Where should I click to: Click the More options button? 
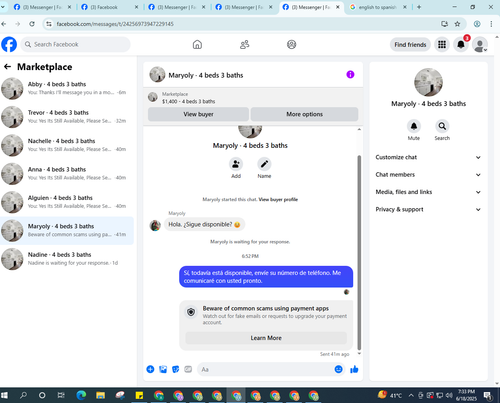(304, 114)
